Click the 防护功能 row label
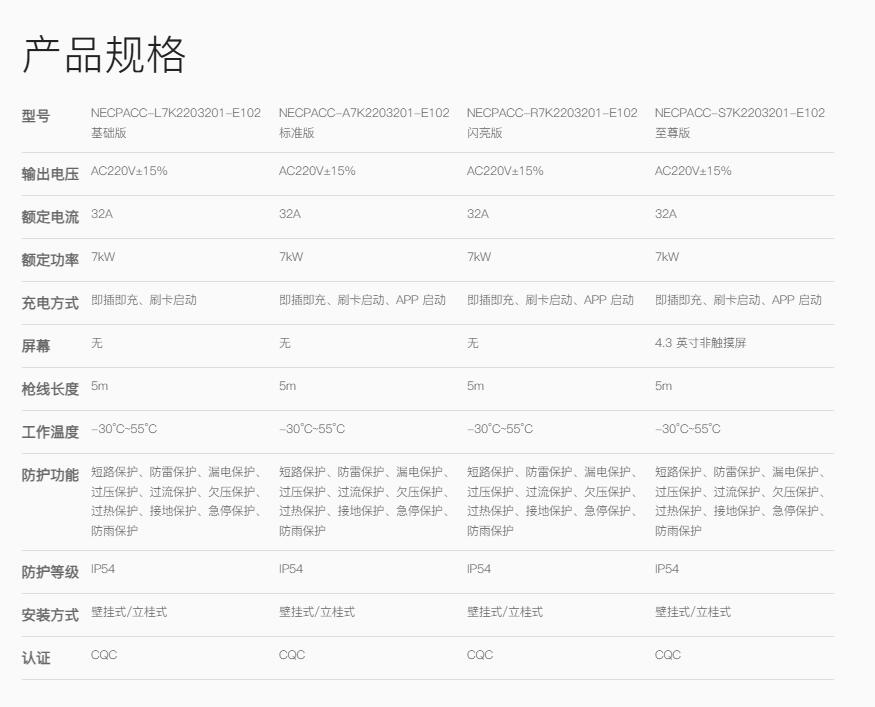This screenshot has height=707, width=875. coord(50,475)
